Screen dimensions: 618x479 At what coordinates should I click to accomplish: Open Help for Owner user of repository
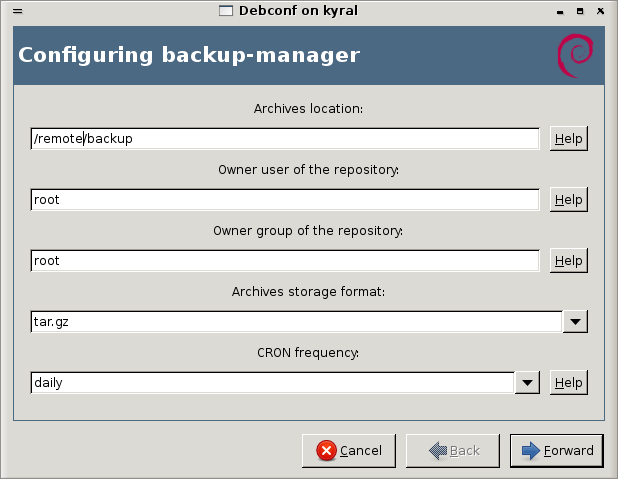coord(569,200)
